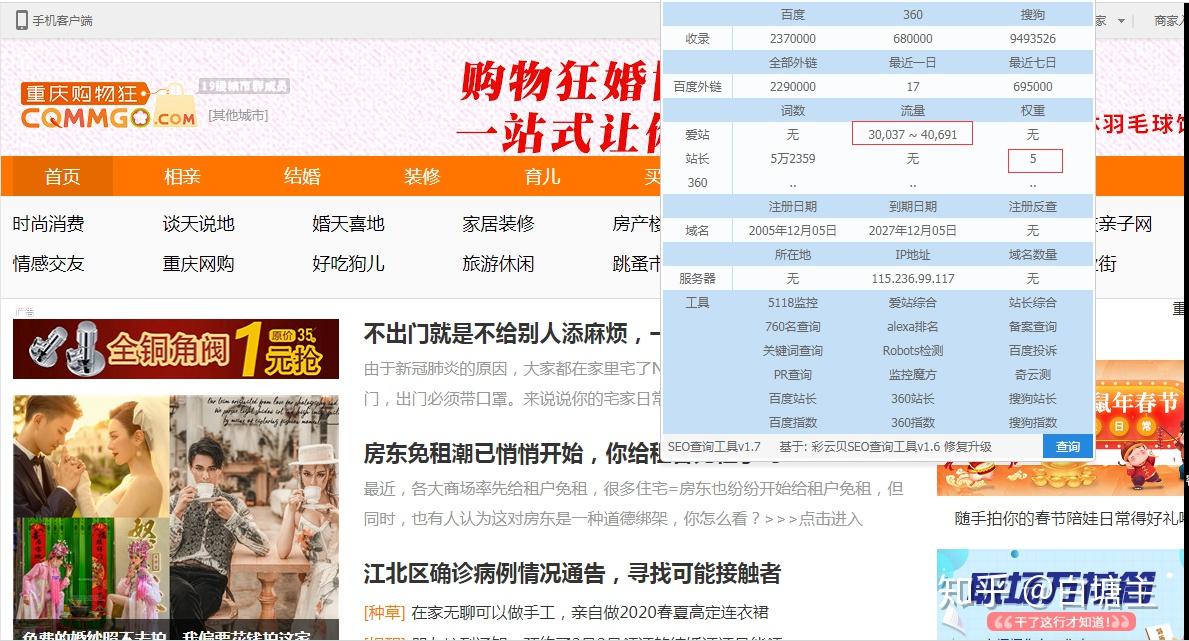
Task: Open 搜狗站长 tool link
Action: coord(1032,399)
